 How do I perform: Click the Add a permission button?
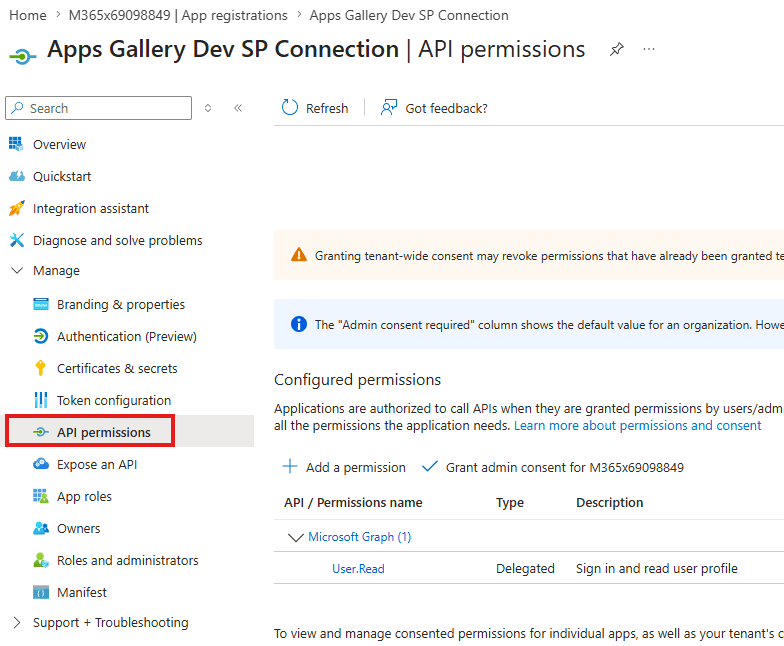(344, 467)
